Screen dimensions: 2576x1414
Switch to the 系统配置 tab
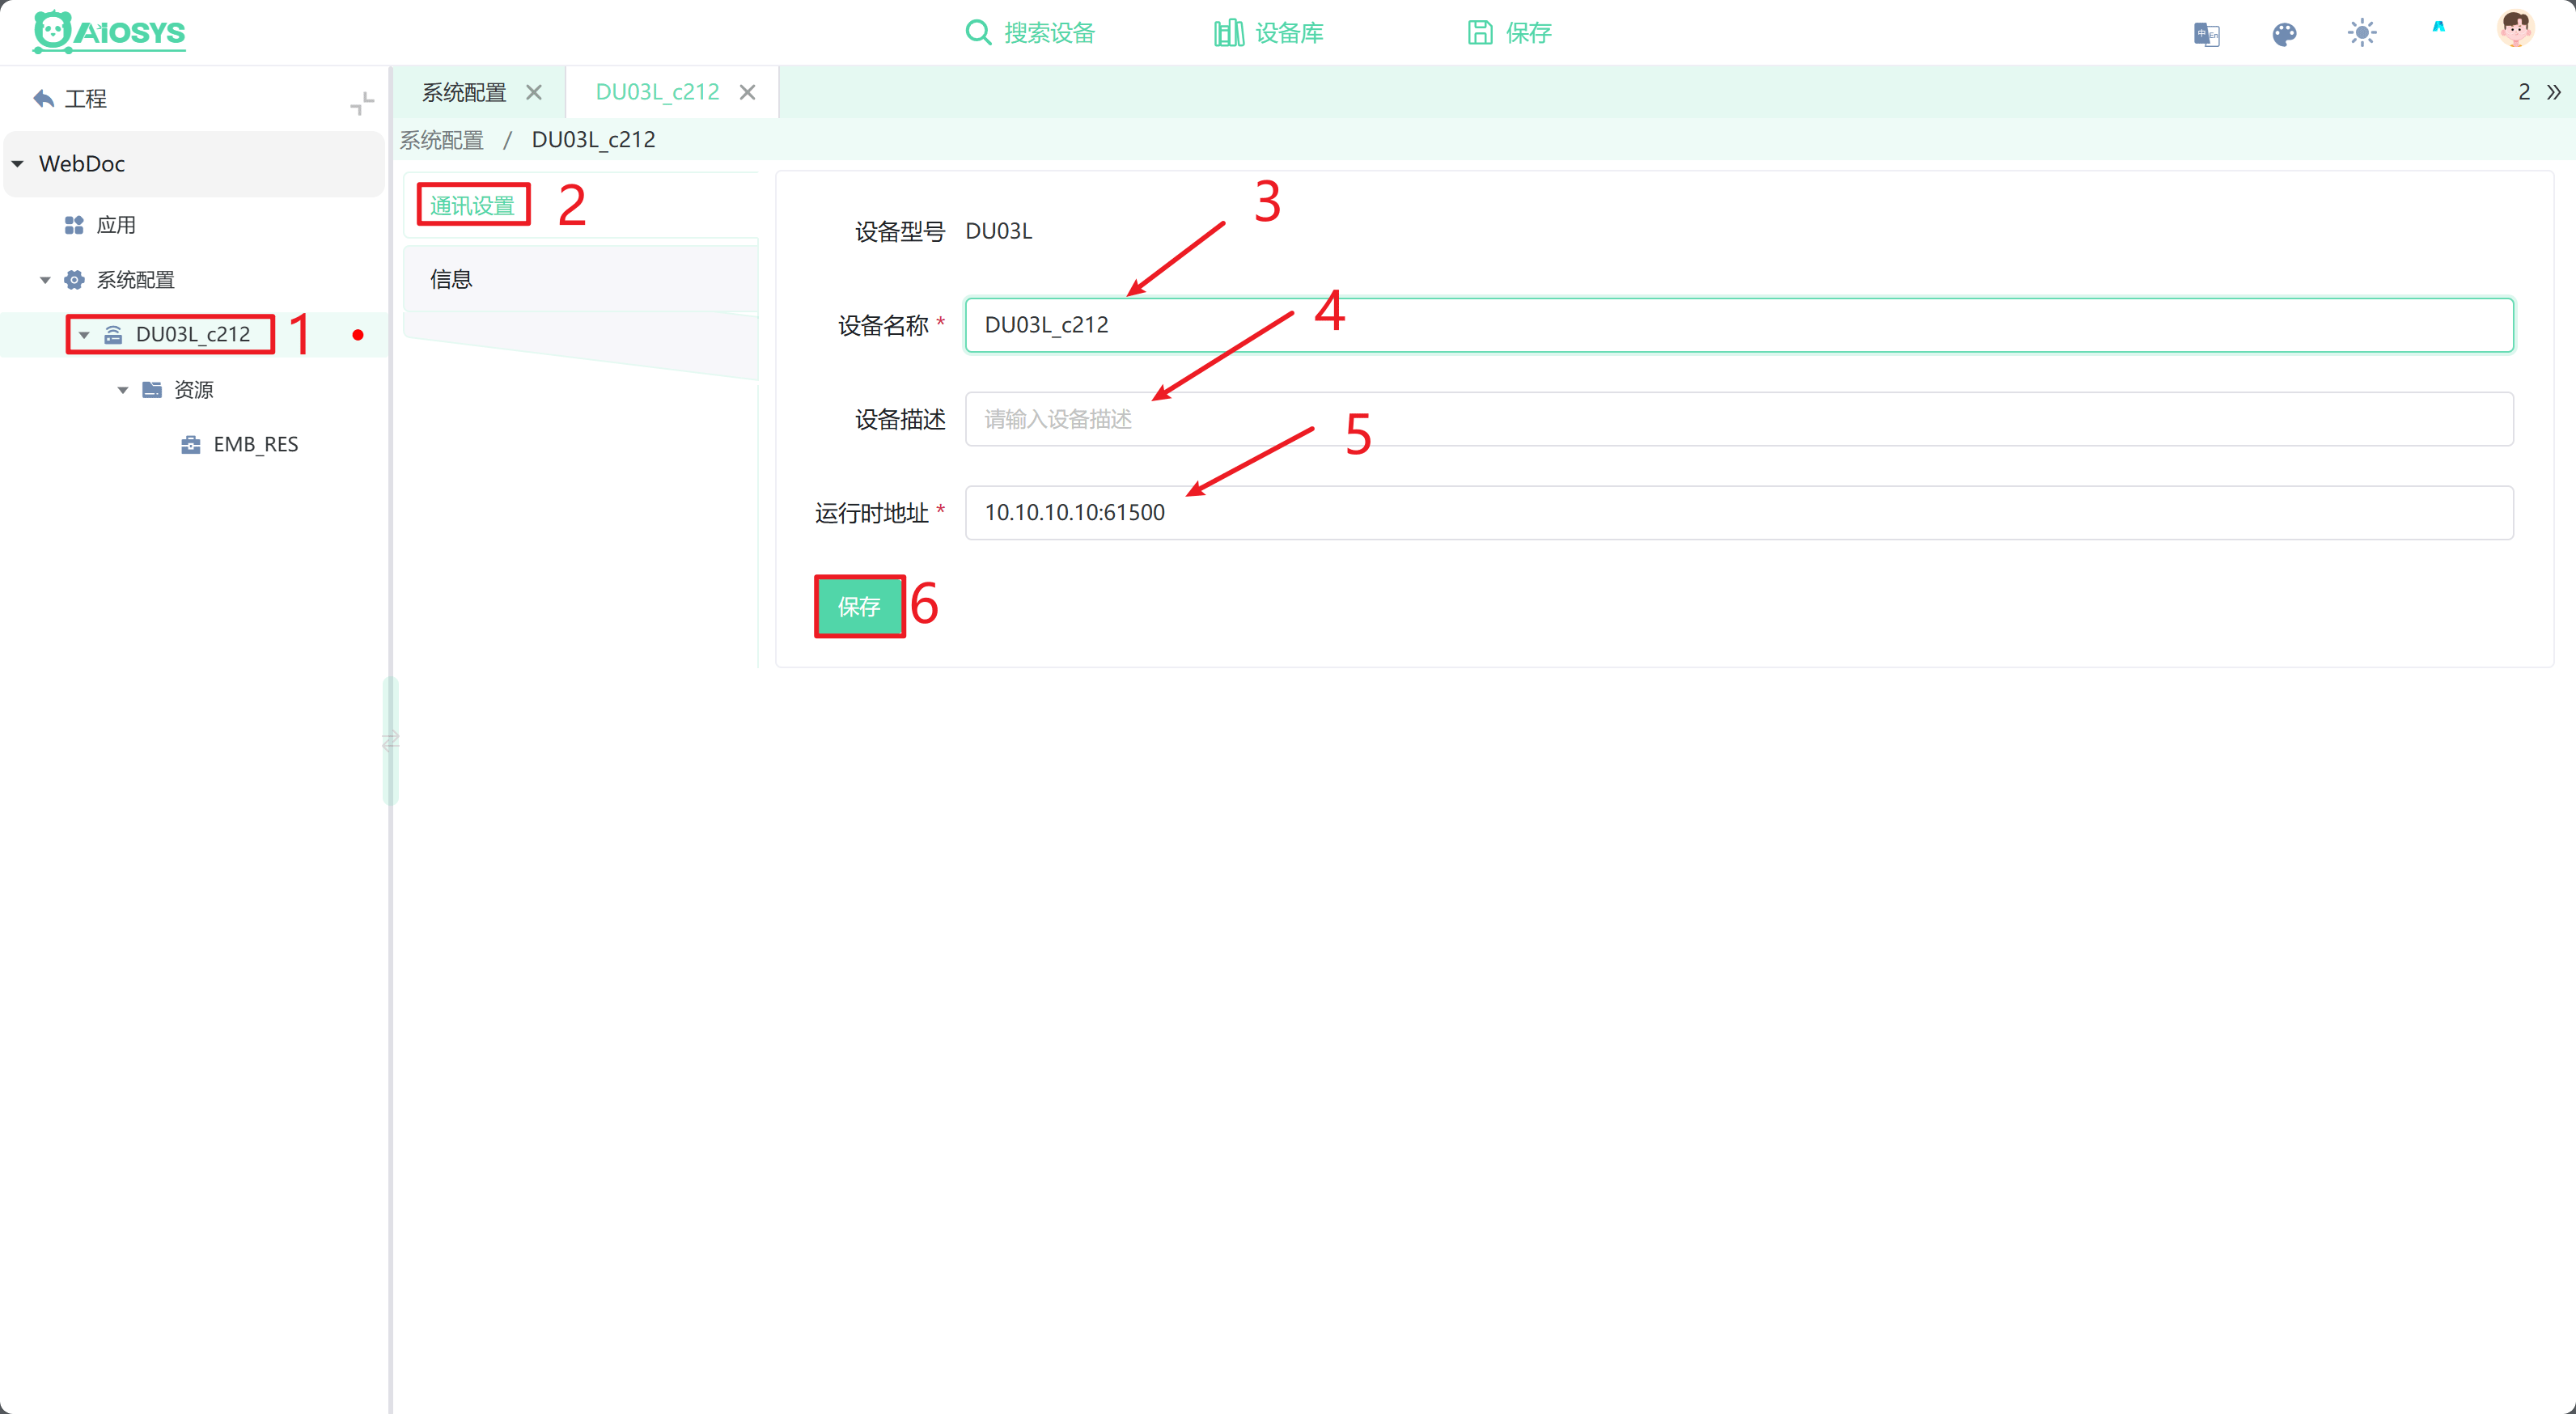464,92
